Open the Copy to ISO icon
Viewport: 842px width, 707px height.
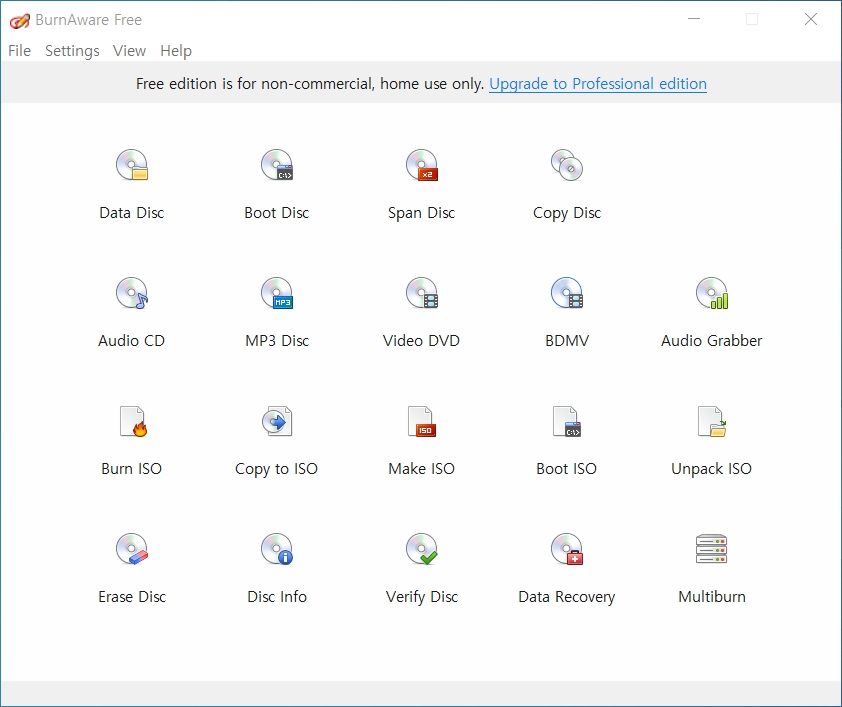(277, 421)
